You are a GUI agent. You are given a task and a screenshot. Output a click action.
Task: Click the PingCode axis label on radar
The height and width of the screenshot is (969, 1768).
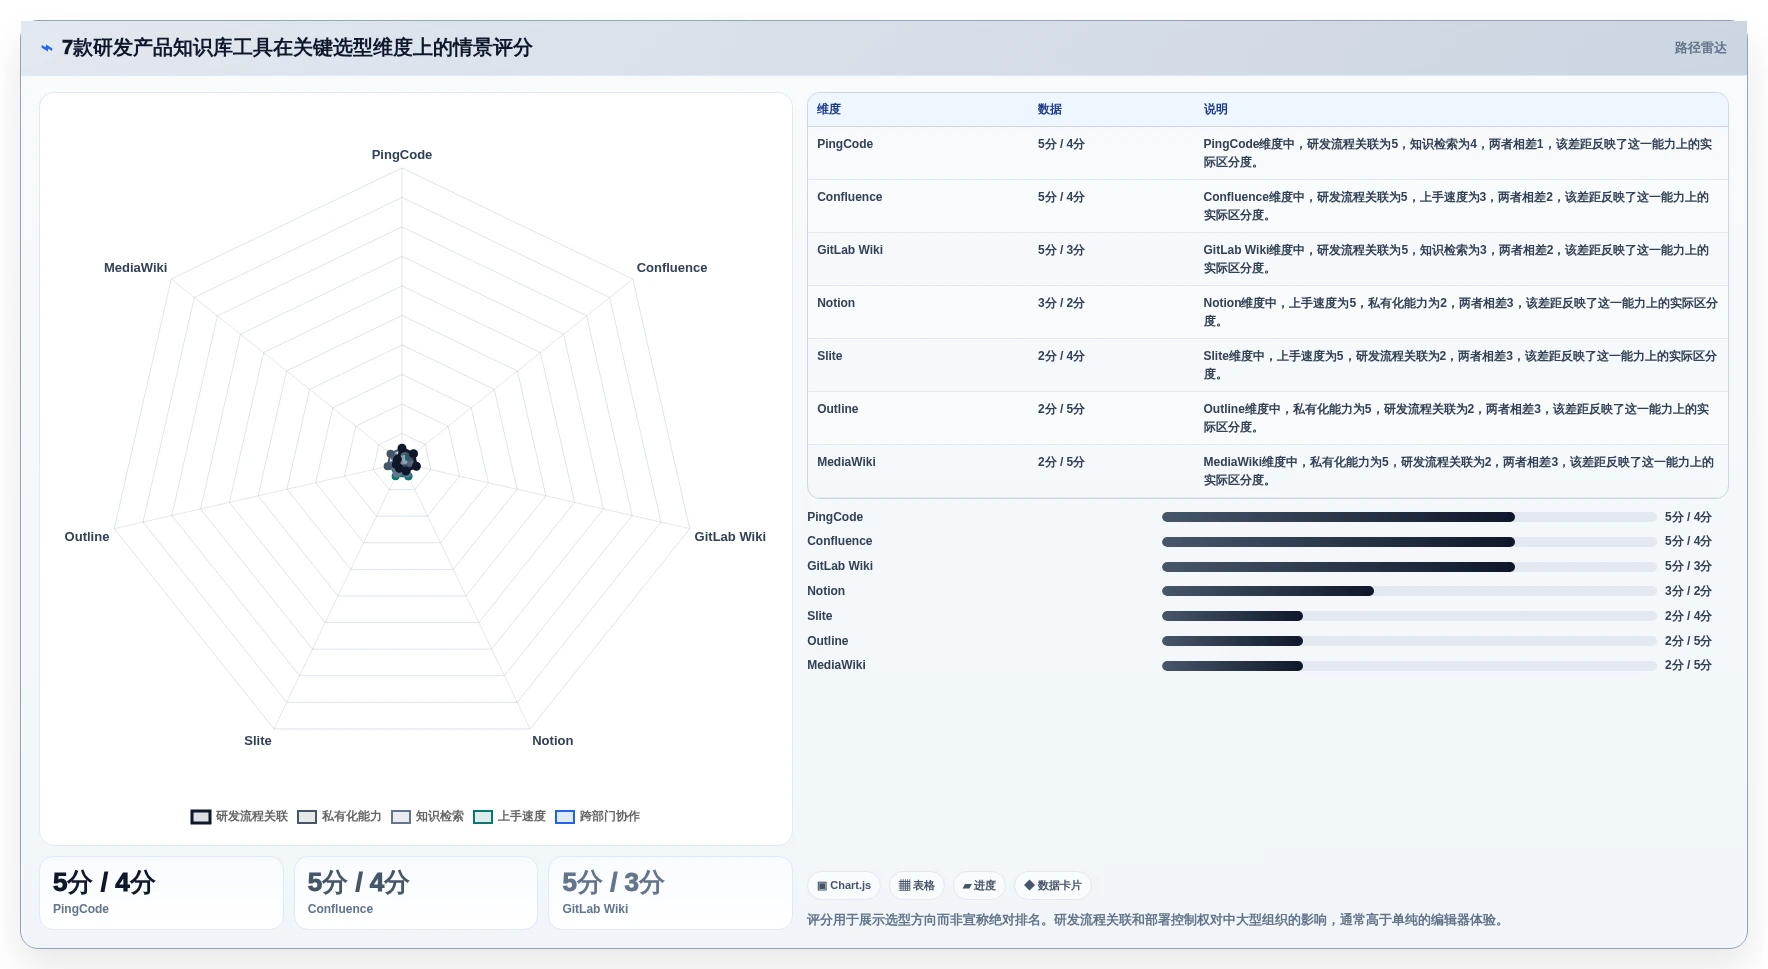(x=402, y=155)
